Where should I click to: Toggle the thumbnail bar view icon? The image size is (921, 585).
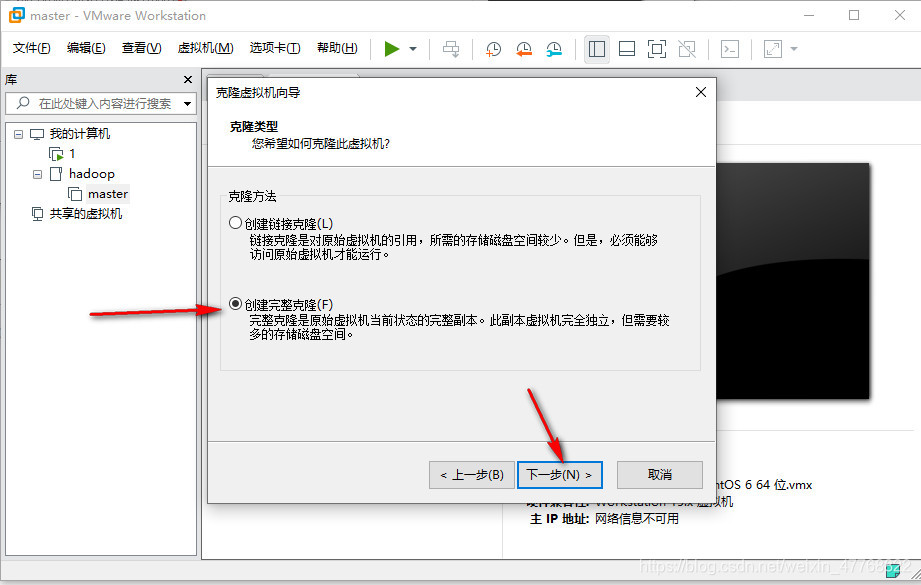[x=627, y=49]
